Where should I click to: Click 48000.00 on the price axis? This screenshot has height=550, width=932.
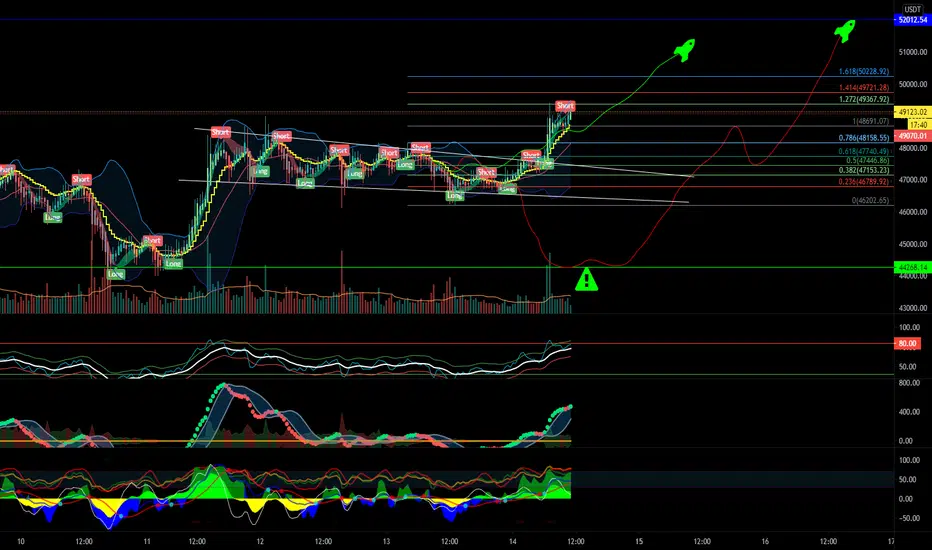[x=912, y=149]
